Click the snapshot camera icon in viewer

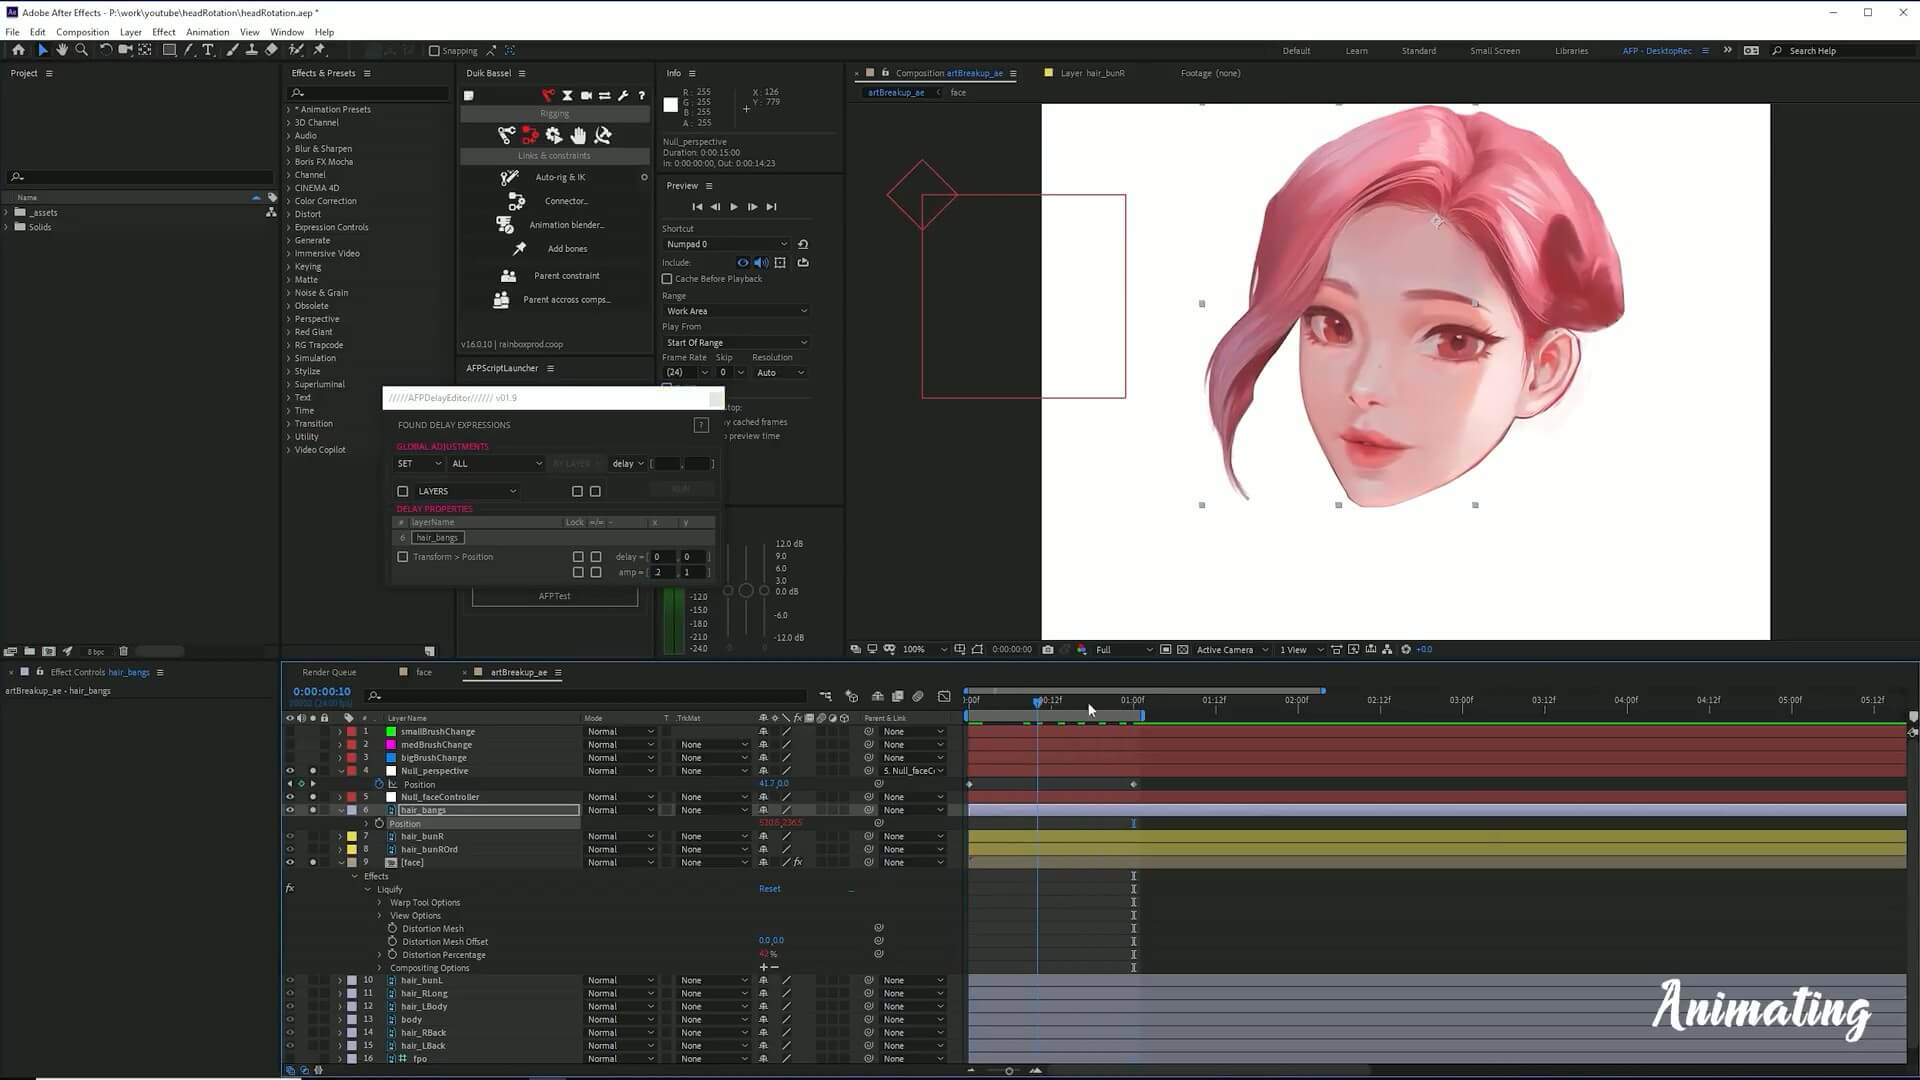pos(1048,650)
